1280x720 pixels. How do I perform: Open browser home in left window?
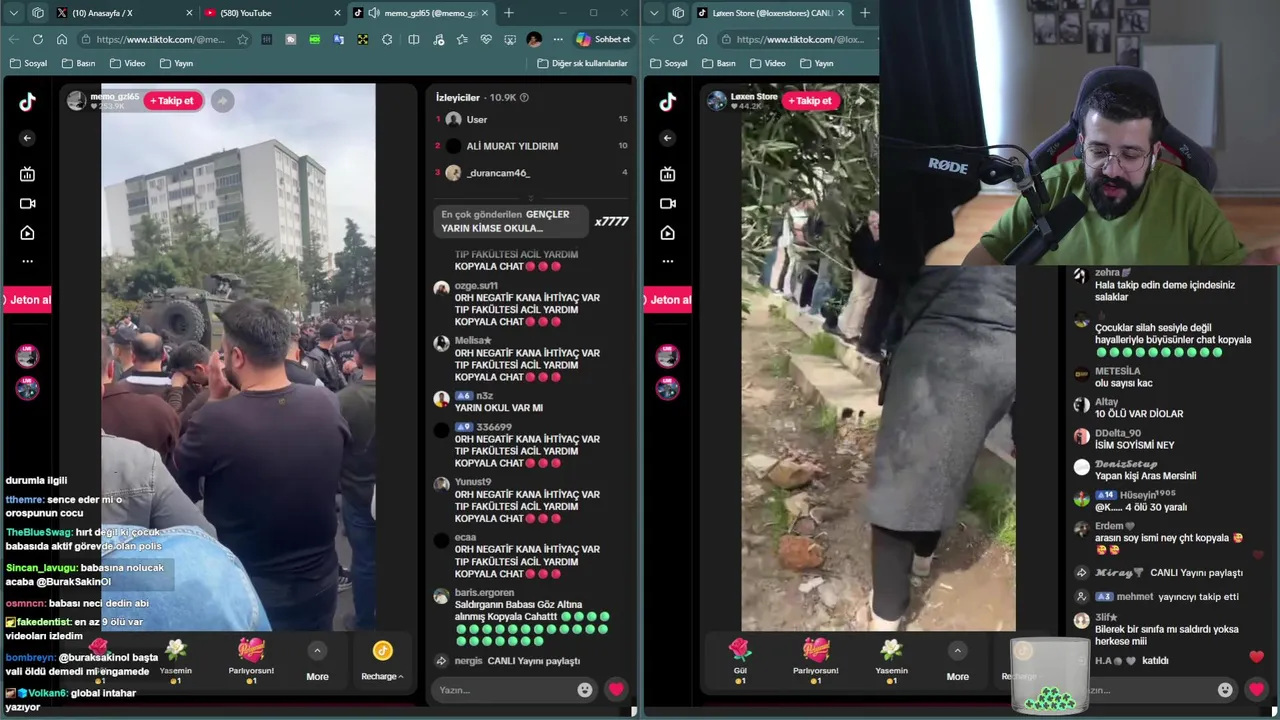(62, 39)
